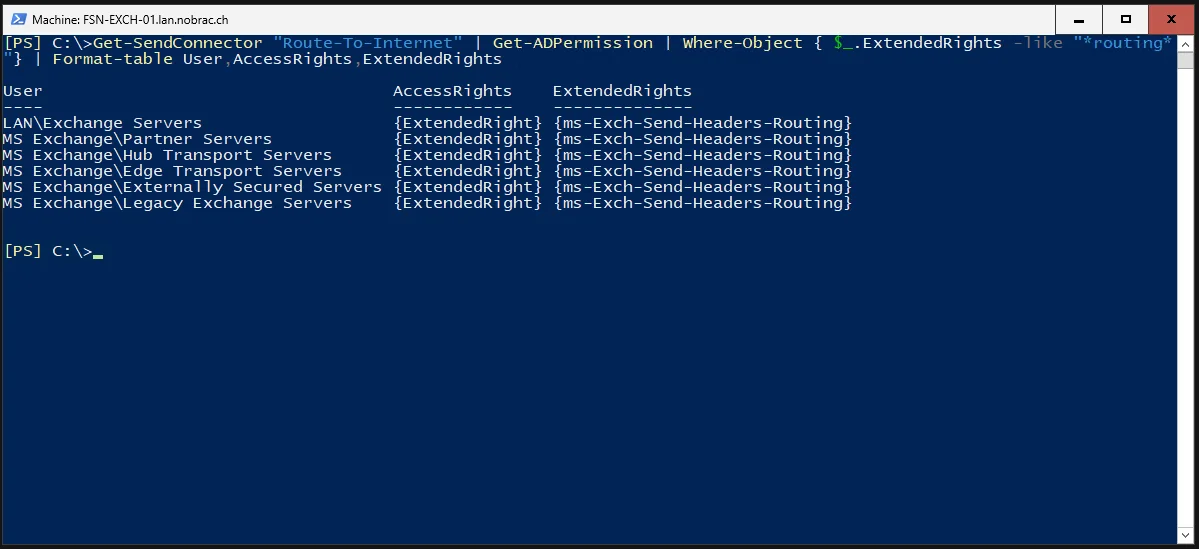Click the "LAN\Exchange Servers" row
Image resolution: width=1199 pixels, height=549 pixels.
click(427, 123)
